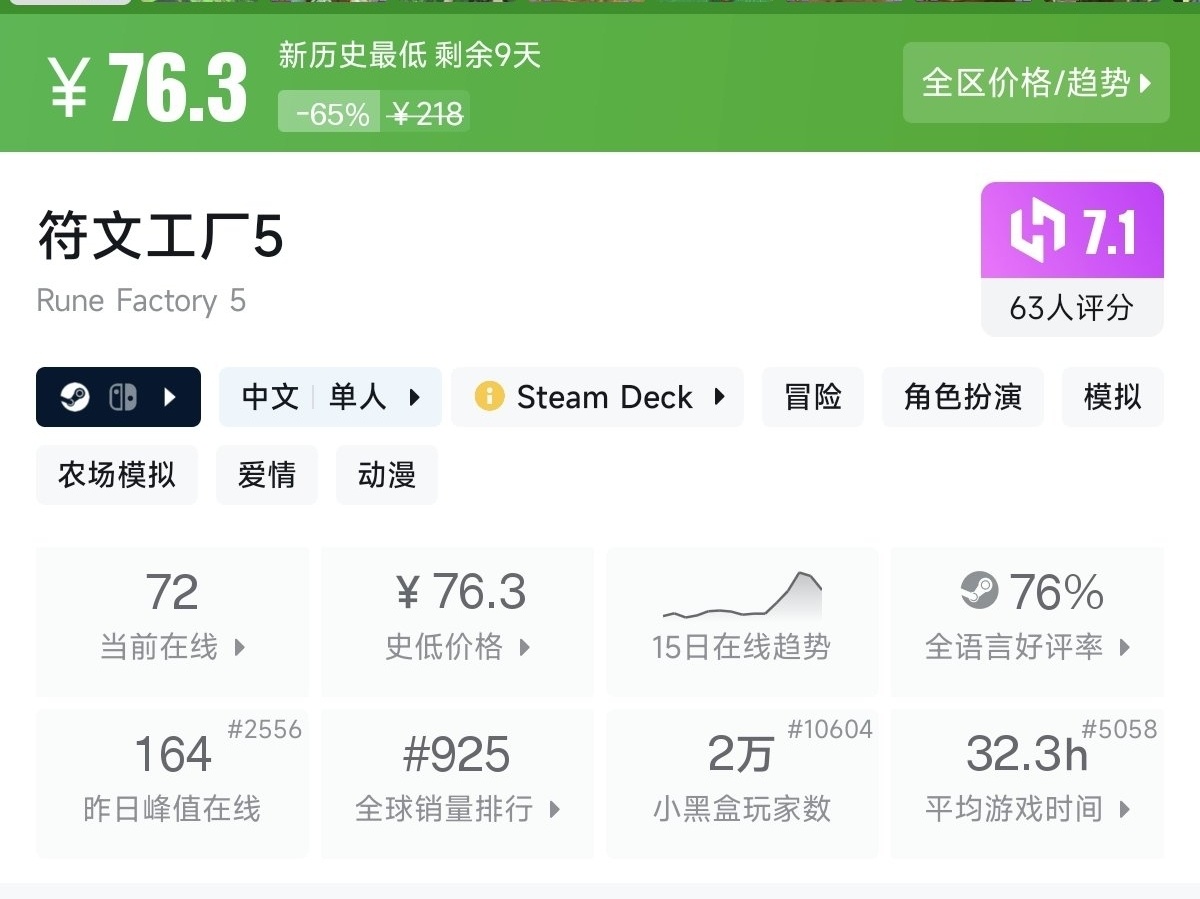1200x899 pixels.
Task: Open 全区价格/趋势 price trends
Action: click(x=1036, y=83)
